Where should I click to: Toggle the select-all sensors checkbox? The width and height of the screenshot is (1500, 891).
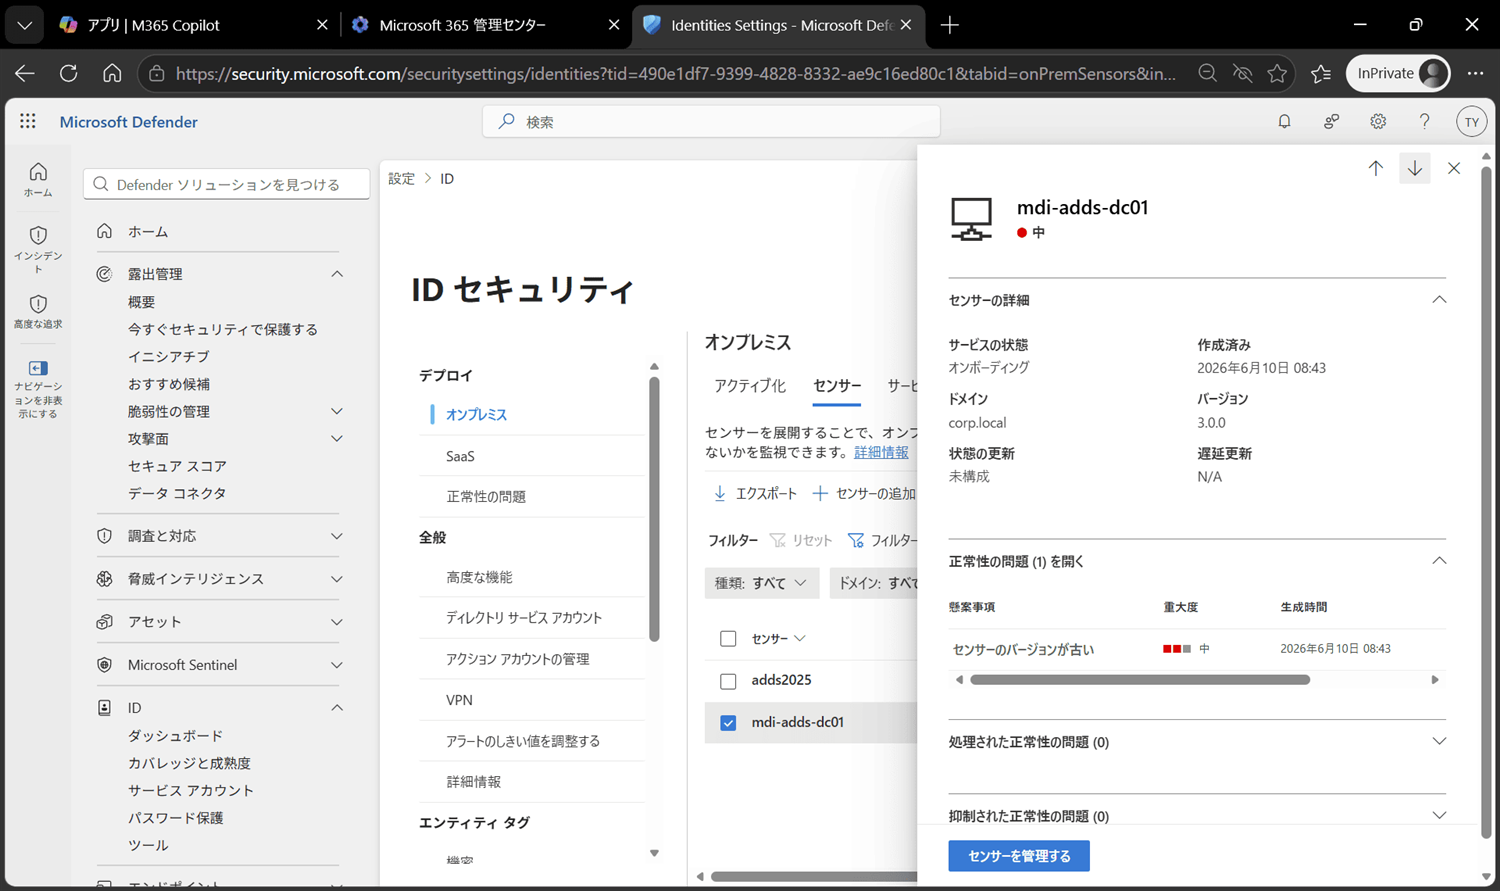(x=728, y=638)
